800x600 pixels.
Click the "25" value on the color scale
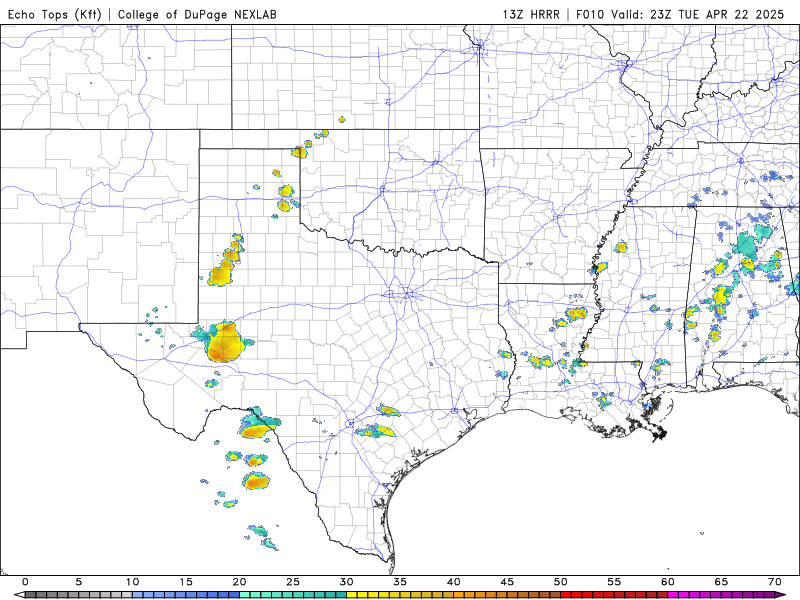click(293, 582)
